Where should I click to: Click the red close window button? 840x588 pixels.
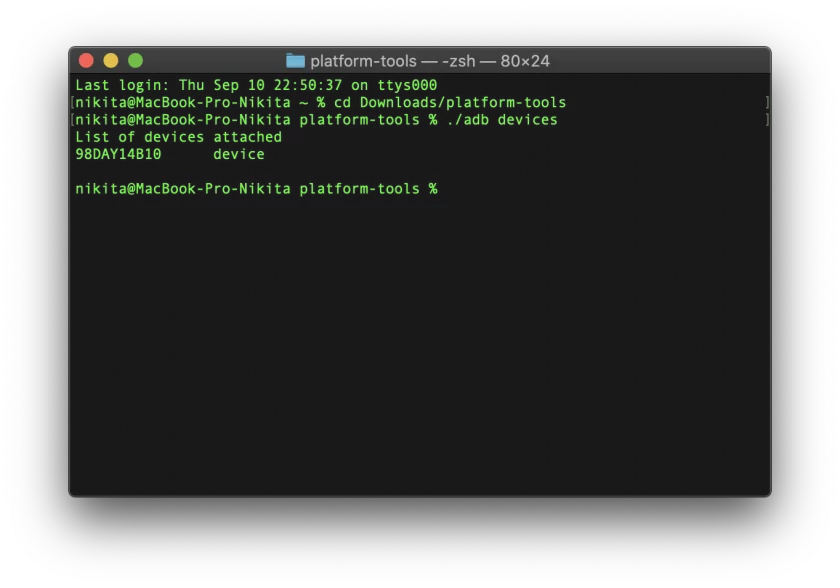click(86, 61)
